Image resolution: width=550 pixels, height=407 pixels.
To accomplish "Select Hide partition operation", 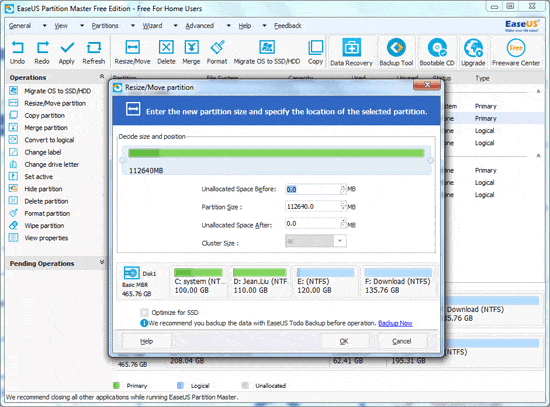I will click(x=35, y=189).
